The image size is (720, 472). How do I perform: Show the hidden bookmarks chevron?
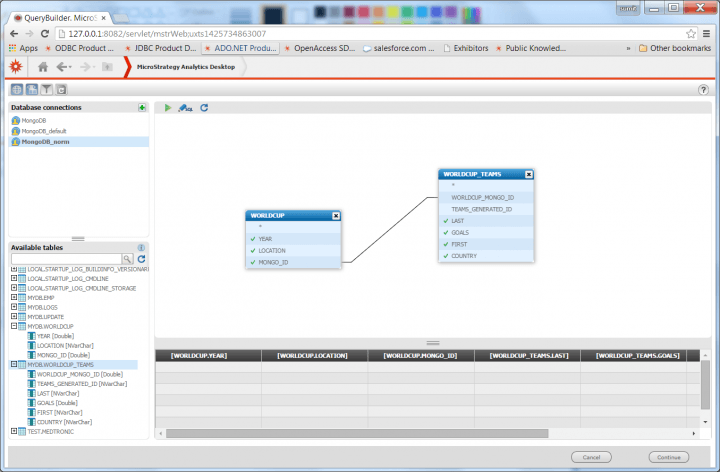tap(628, 48)
